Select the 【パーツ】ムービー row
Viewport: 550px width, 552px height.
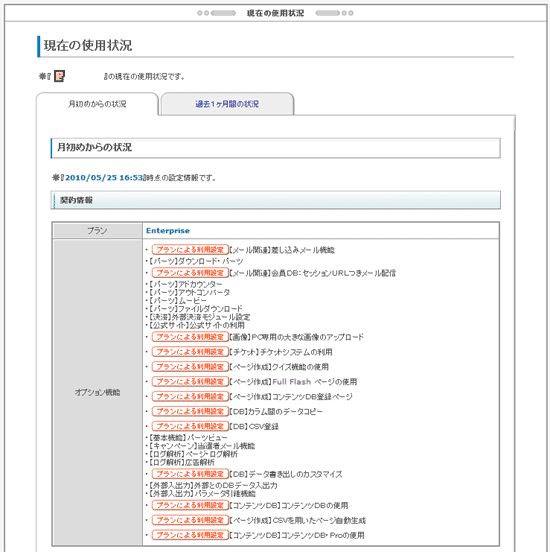point(177,301)
